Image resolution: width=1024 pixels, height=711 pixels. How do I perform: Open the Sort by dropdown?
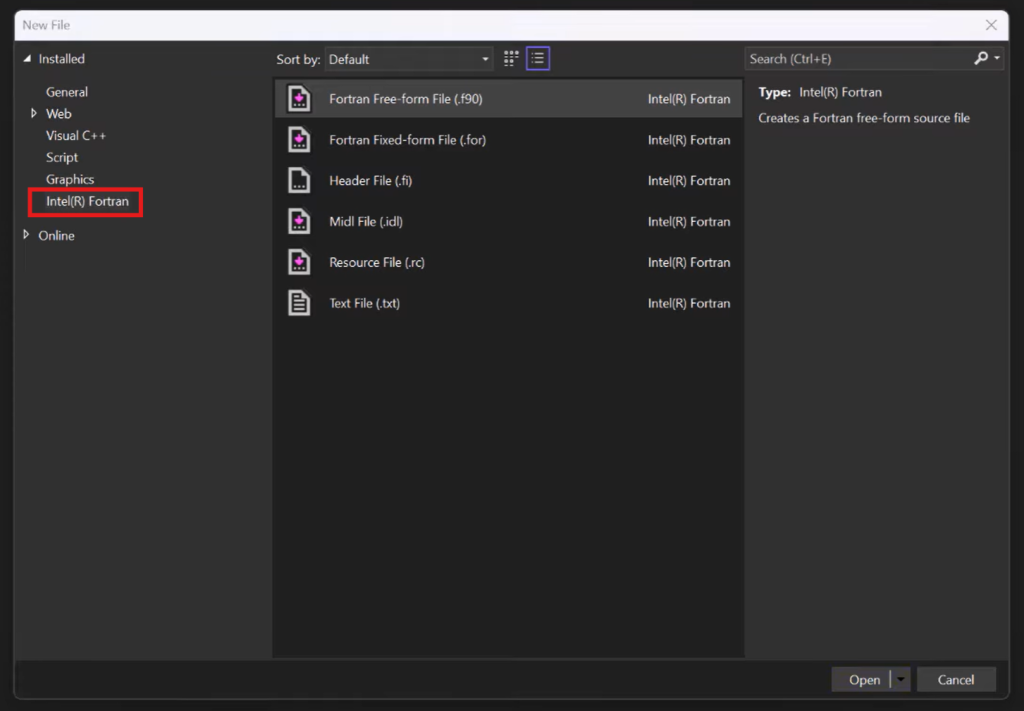[409, 59]
